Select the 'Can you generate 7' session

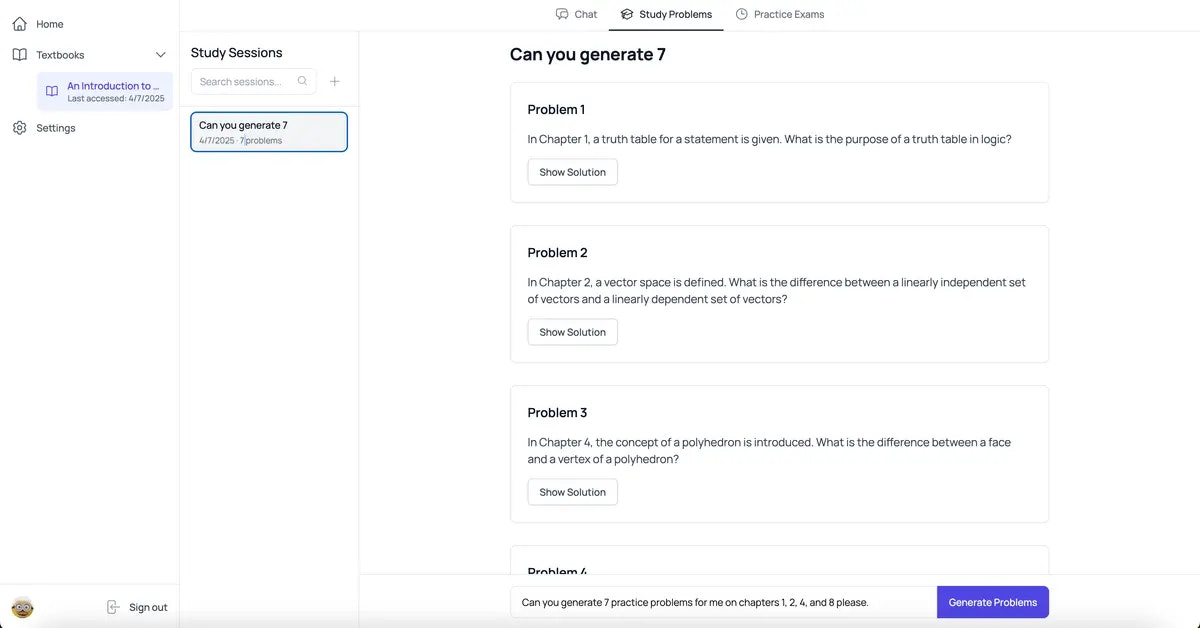(x=269, y=132)
